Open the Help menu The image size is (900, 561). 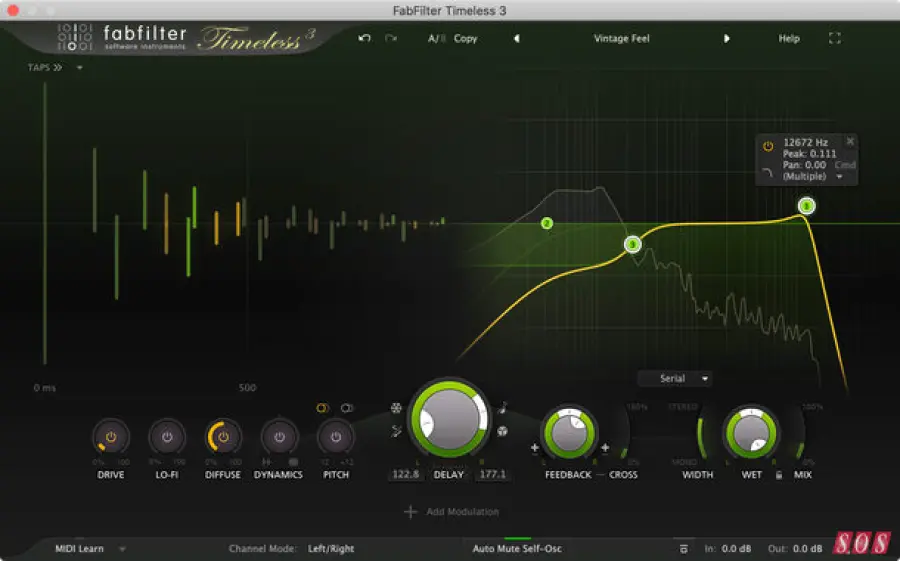pyautogui.click(x=789, y=38)
